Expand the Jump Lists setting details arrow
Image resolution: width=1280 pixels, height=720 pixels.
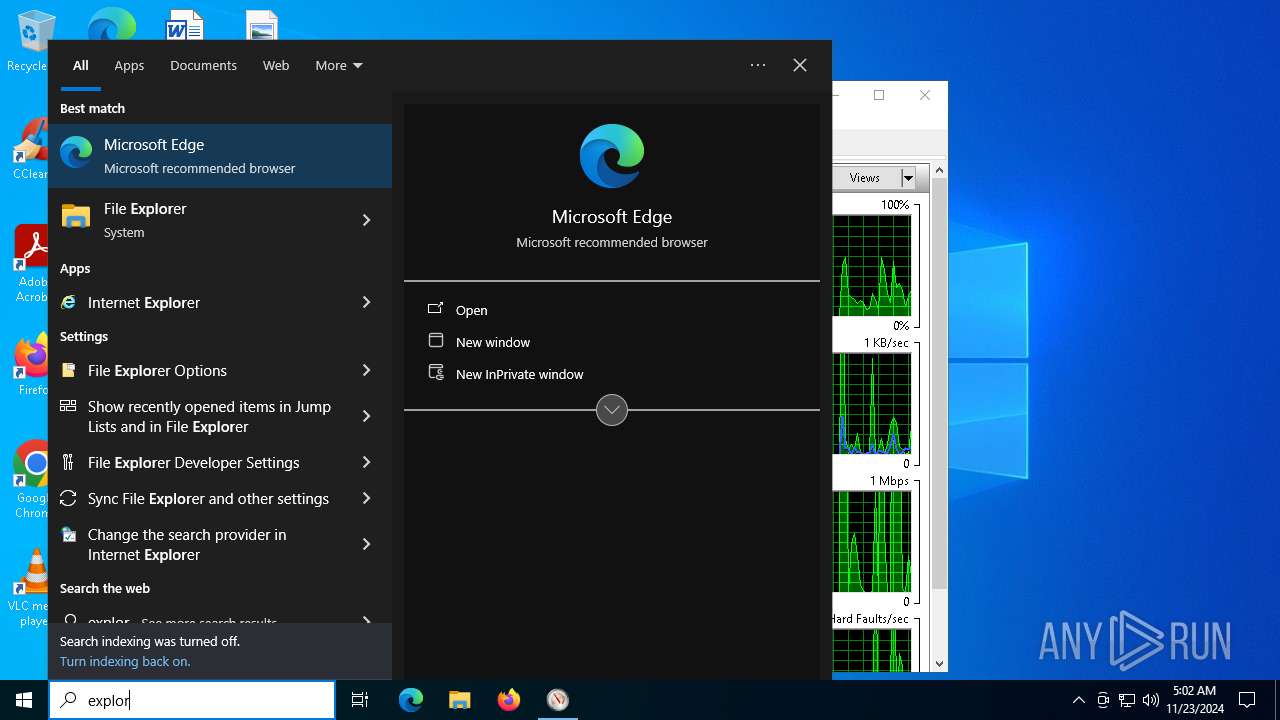[366, 416]
